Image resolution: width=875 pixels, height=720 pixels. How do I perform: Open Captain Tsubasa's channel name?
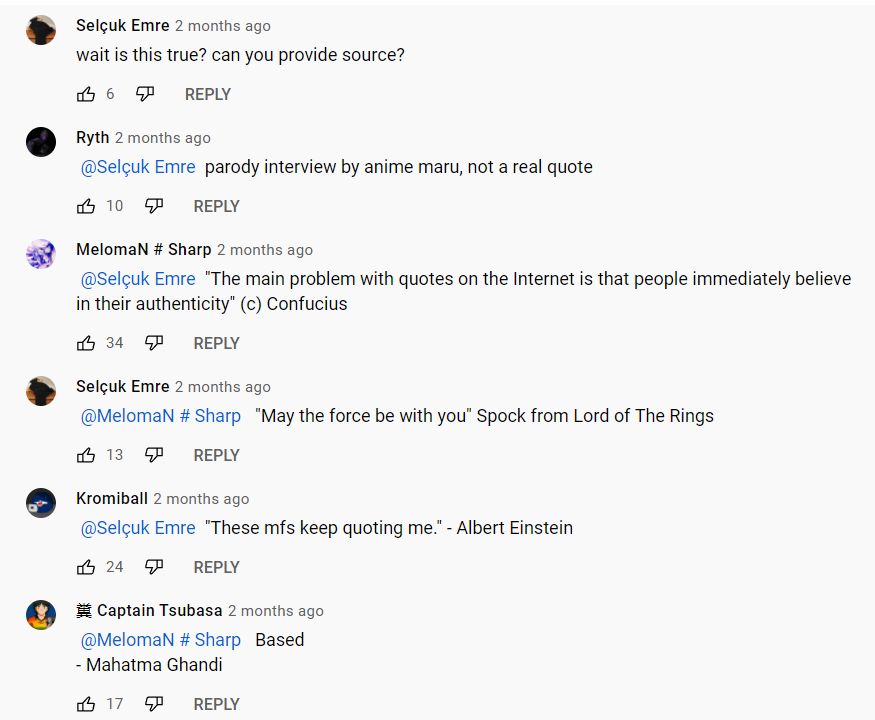click(159, 611)
